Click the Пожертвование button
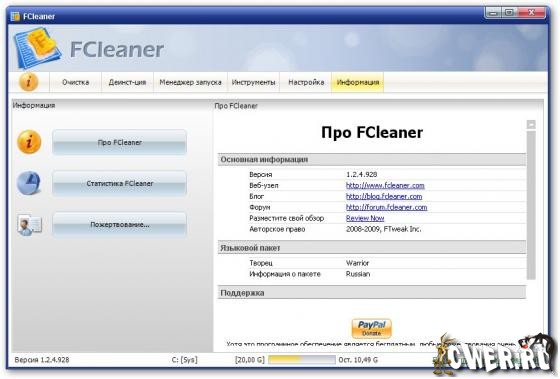 pos(119,225)
